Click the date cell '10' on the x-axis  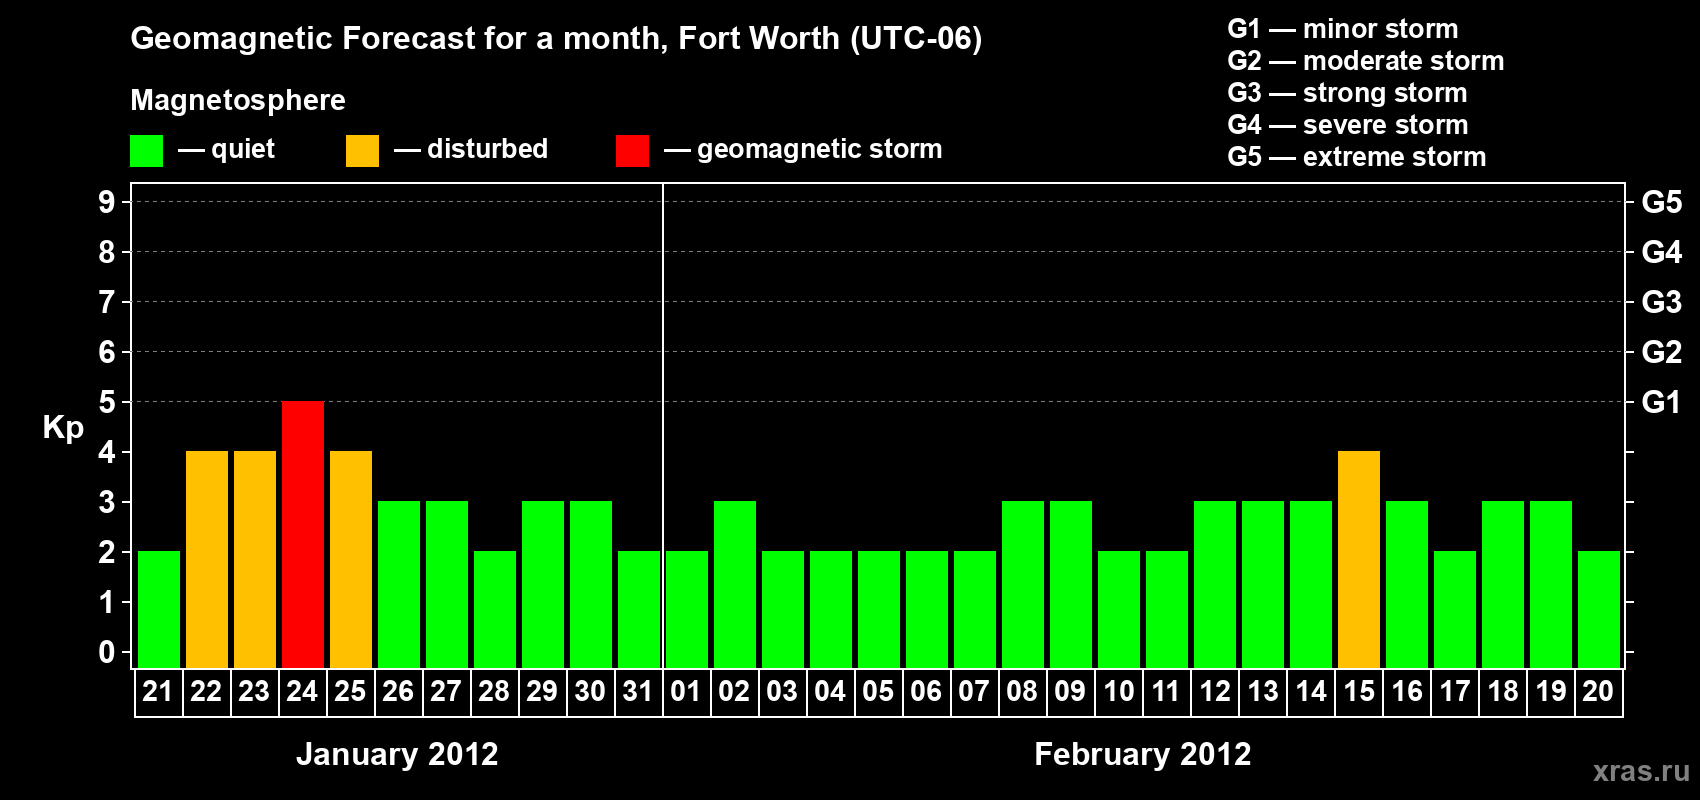[x=1119, y=692]
